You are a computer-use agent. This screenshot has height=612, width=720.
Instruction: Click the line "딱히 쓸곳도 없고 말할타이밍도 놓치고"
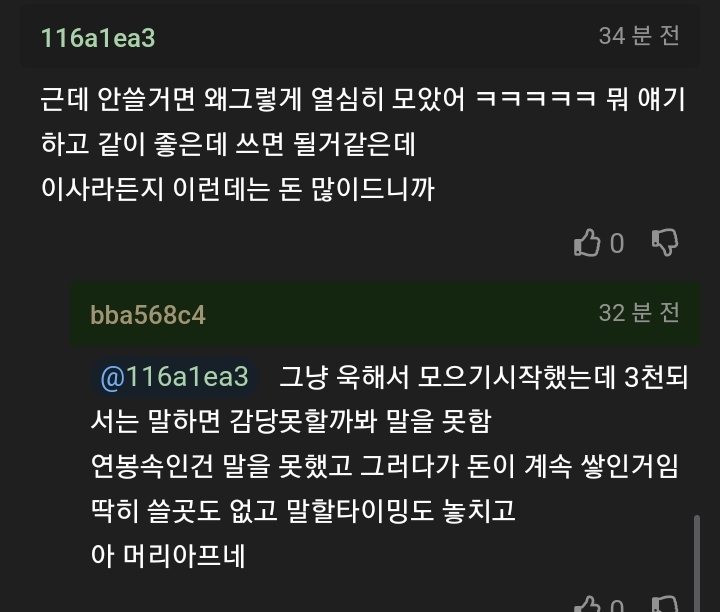point(302,511)
